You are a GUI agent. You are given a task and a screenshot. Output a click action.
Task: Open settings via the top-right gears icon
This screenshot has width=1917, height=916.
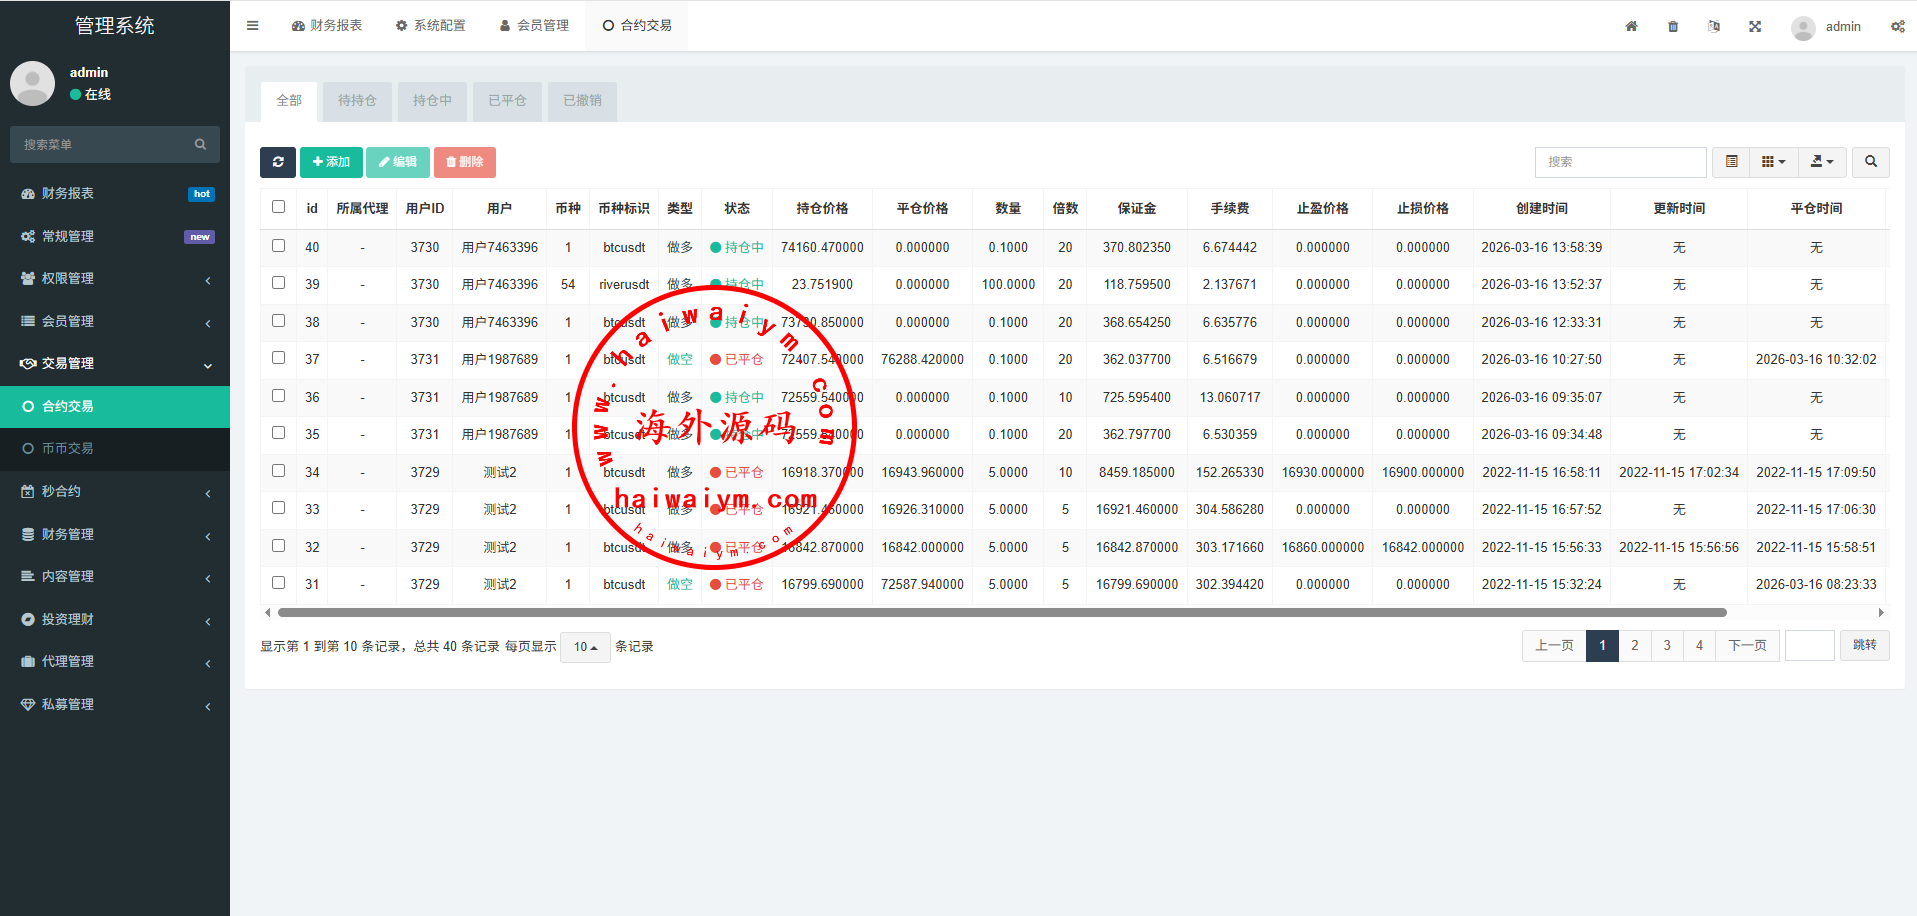pos(1897,27)
